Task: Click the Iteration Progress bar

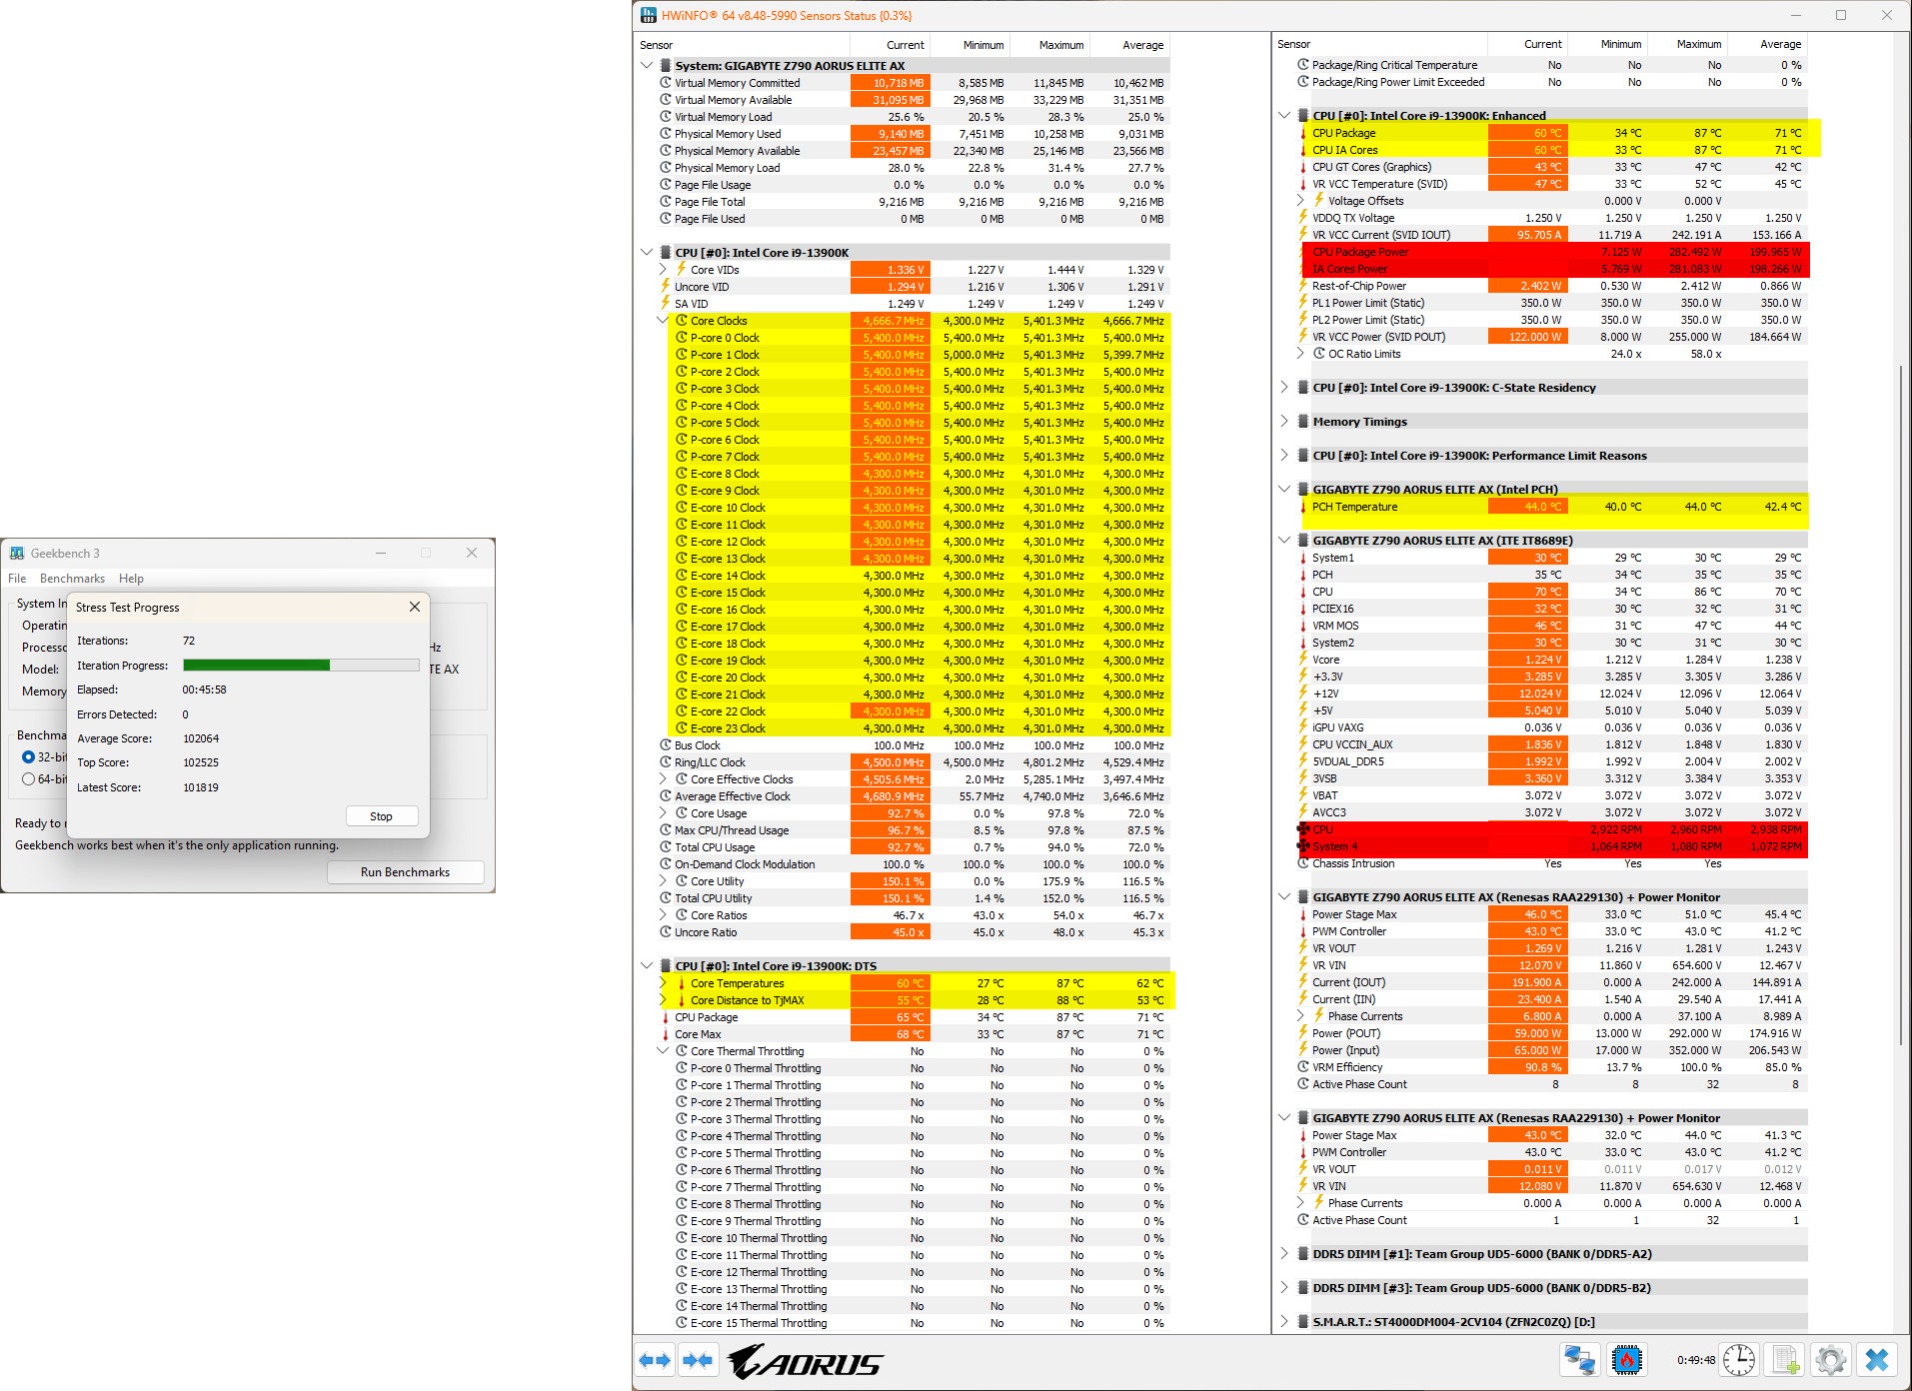Action: (x=301, y=665)
